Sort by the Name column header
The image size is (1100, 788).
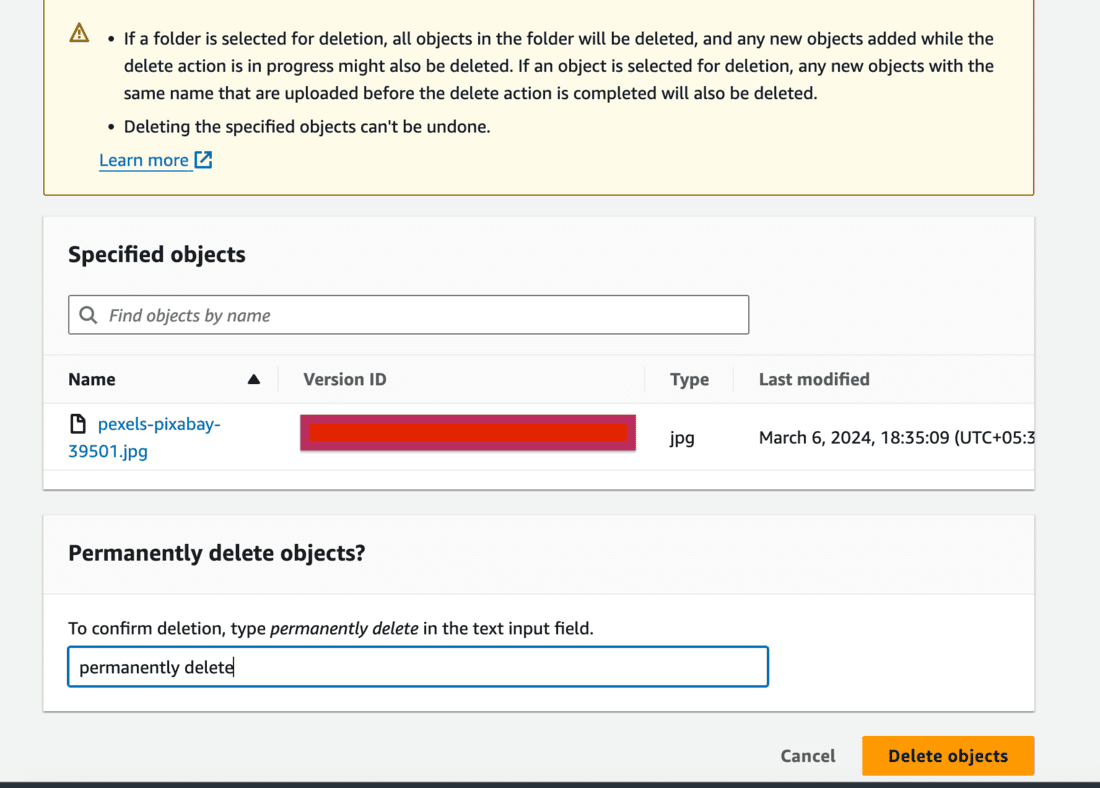pos(92,379)
